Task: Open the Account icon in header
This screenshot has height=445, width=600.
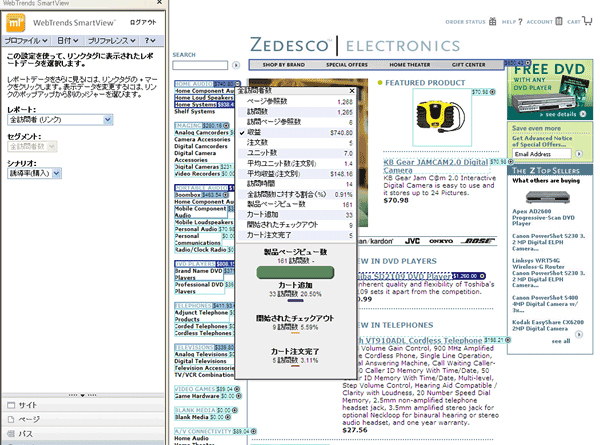Action: tap(559, 21)
